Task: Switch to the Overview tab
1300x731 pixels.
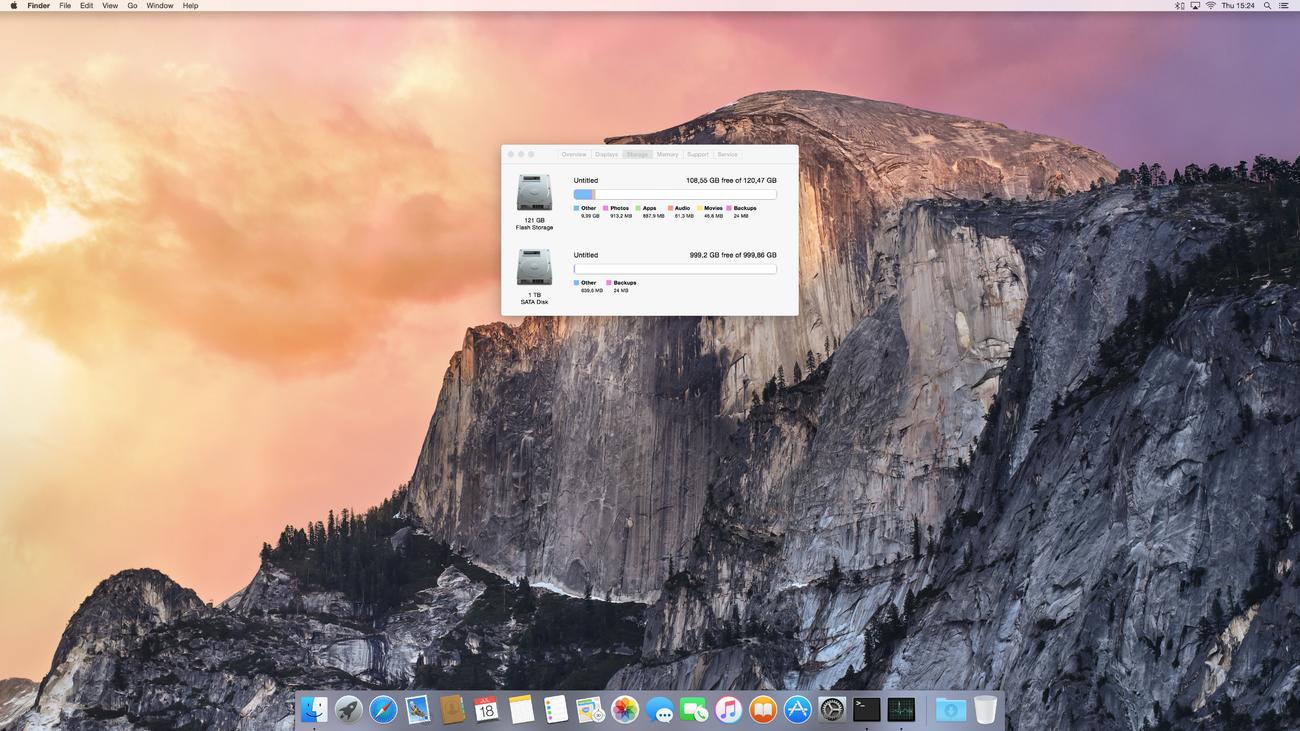Action: coord(574,155)
